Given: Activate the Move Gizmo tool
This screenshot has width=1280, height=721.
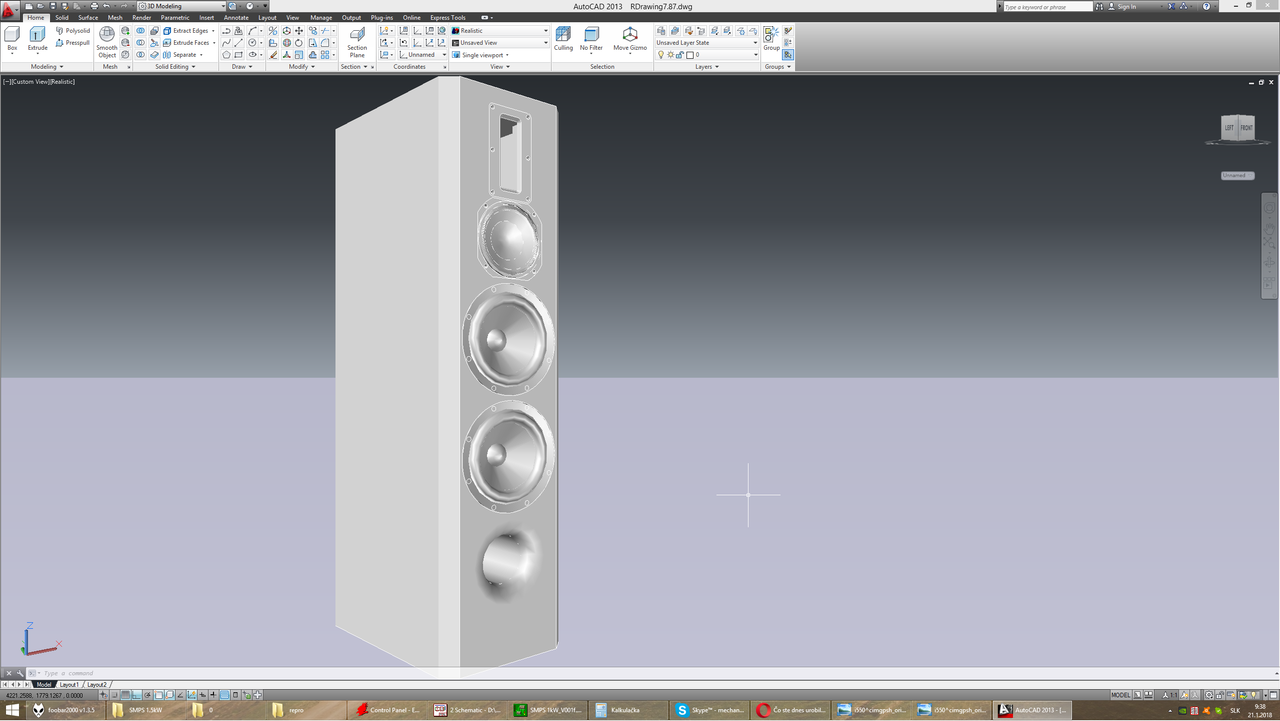Looking at the screenshot, I should pyautogui.click(x=630, y=39).
